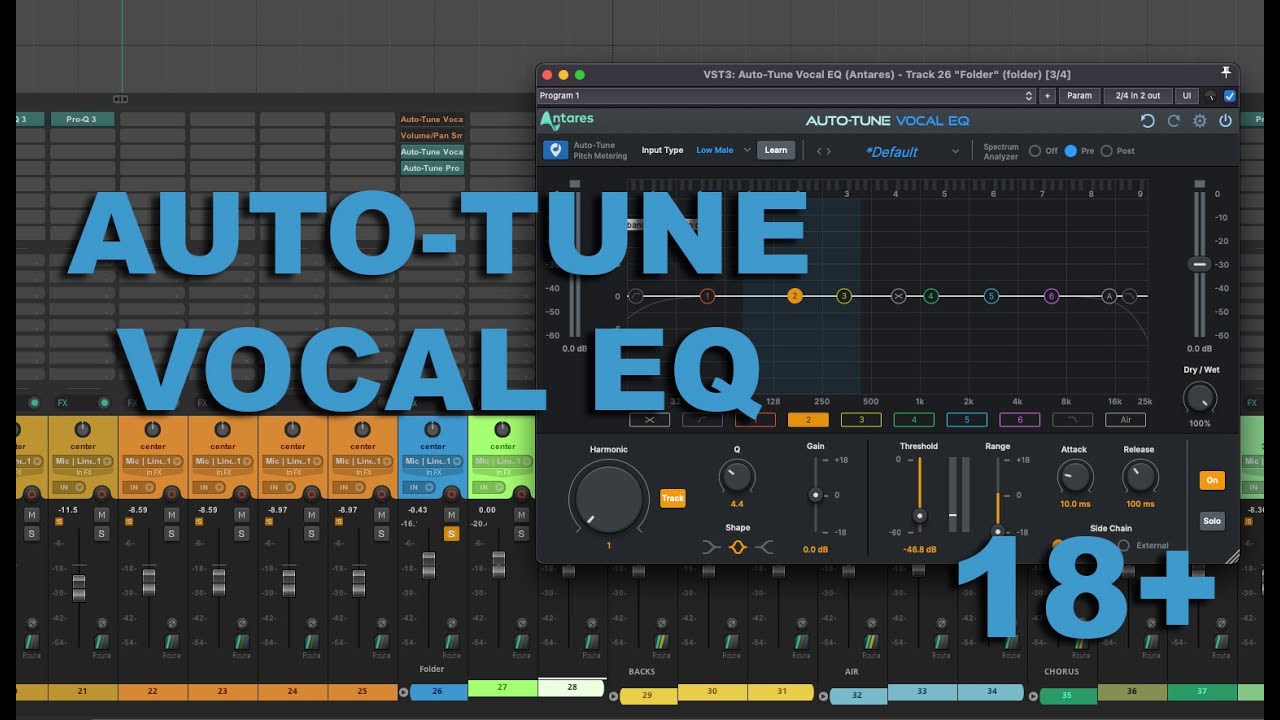Click the Redo arrow icon in Auto-Tune Vocal EQ
Viewport: 1280px width, 720px height.
click(x=1173, y=121)
